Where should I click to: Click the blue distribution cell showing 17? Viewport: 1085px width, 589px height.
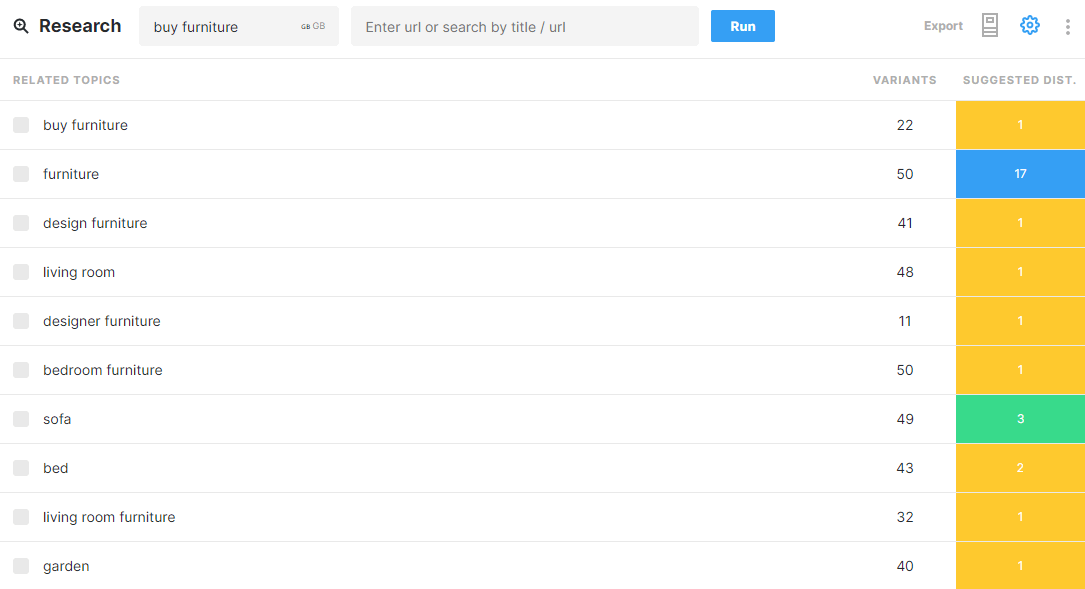point(1020,174)
